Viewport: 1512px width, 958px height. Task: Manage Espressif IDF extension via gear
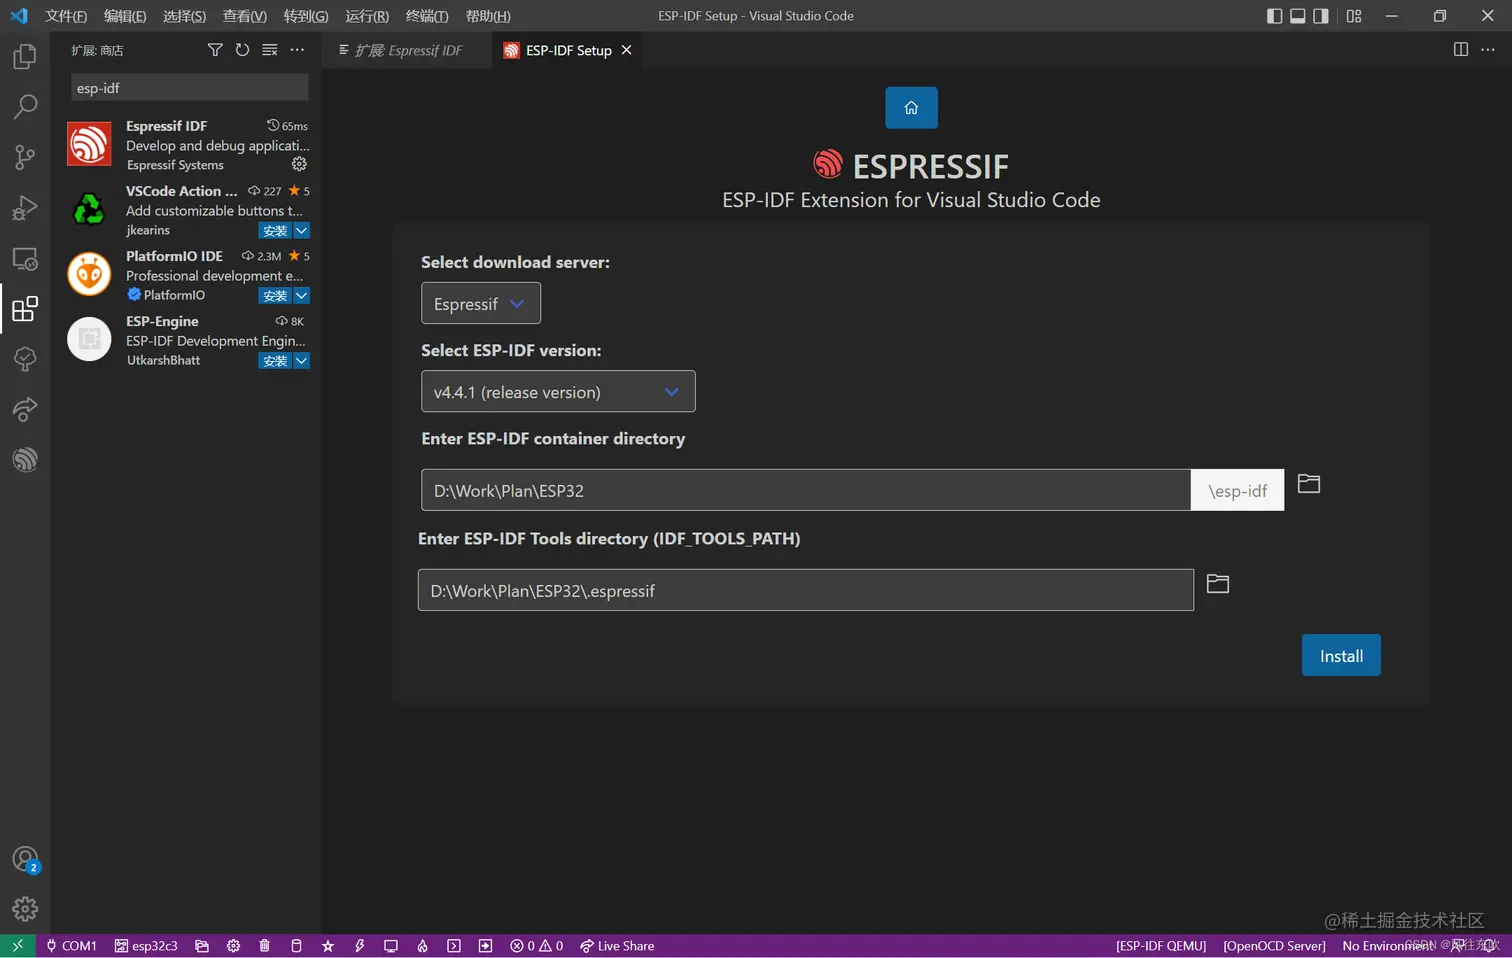point(299,164)
